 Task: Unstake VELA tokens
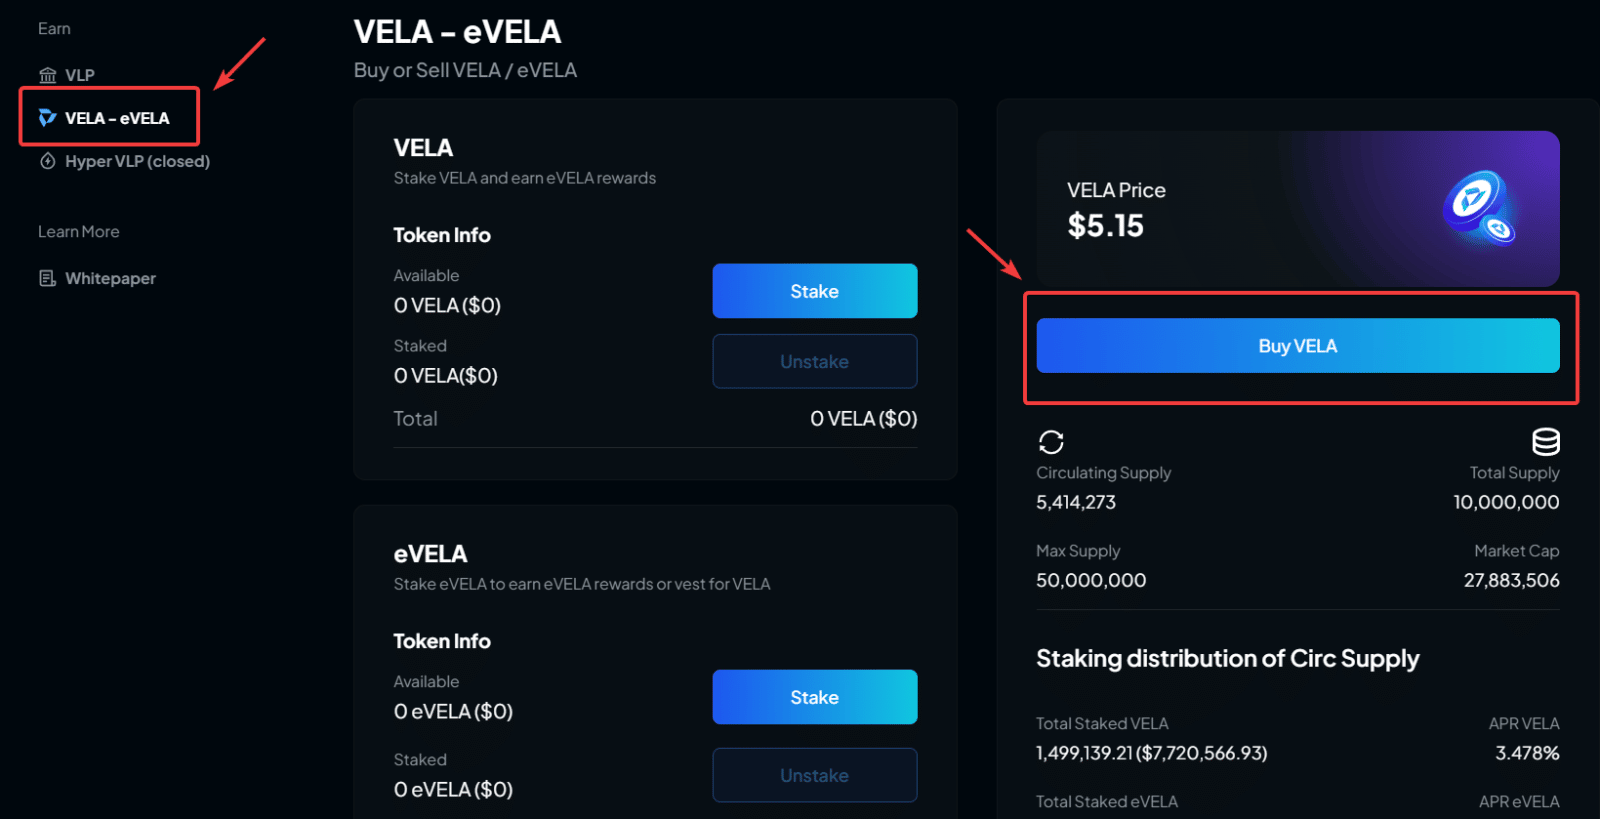[x=814, y=361]
